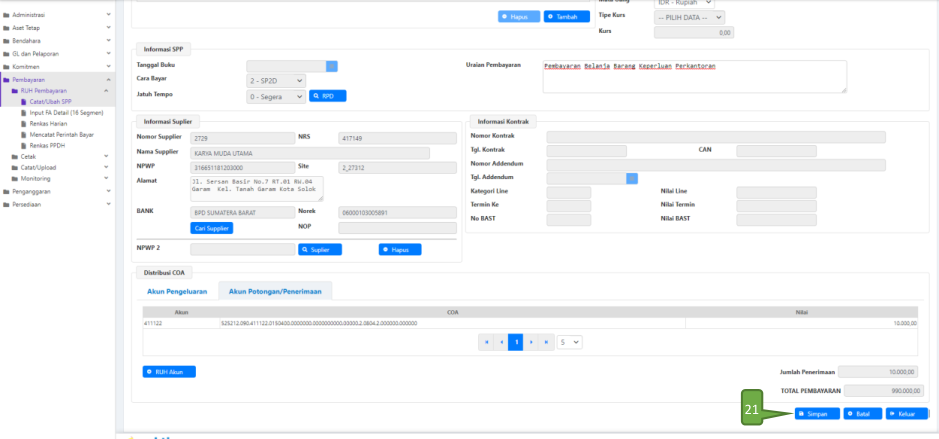The width and height of the screenshot is (939, 439).
Task: Open the Tipe Kurs dropdown
Action: click(x=660, y=17)
